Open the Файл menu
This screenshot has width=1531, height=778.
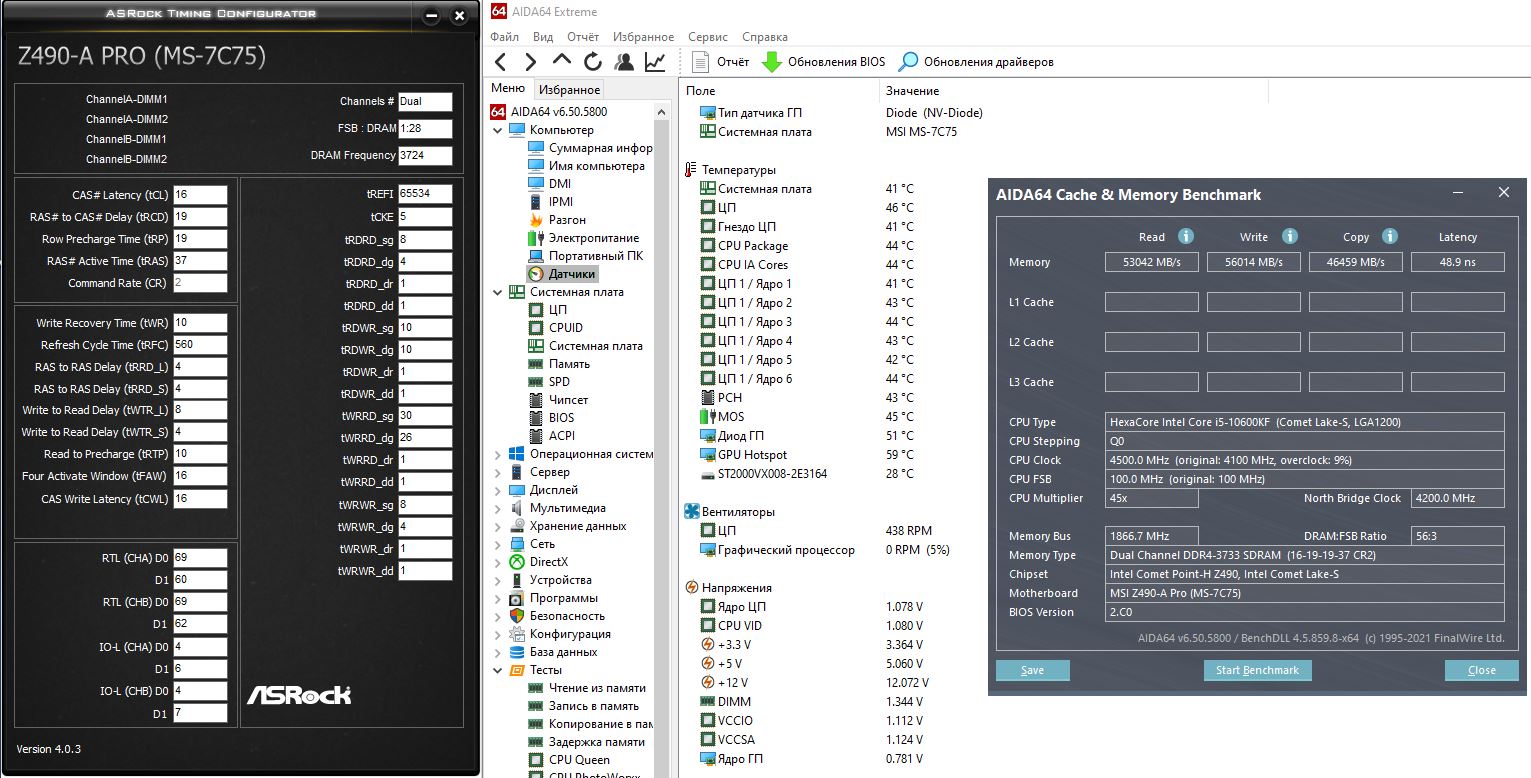point(504,37)
